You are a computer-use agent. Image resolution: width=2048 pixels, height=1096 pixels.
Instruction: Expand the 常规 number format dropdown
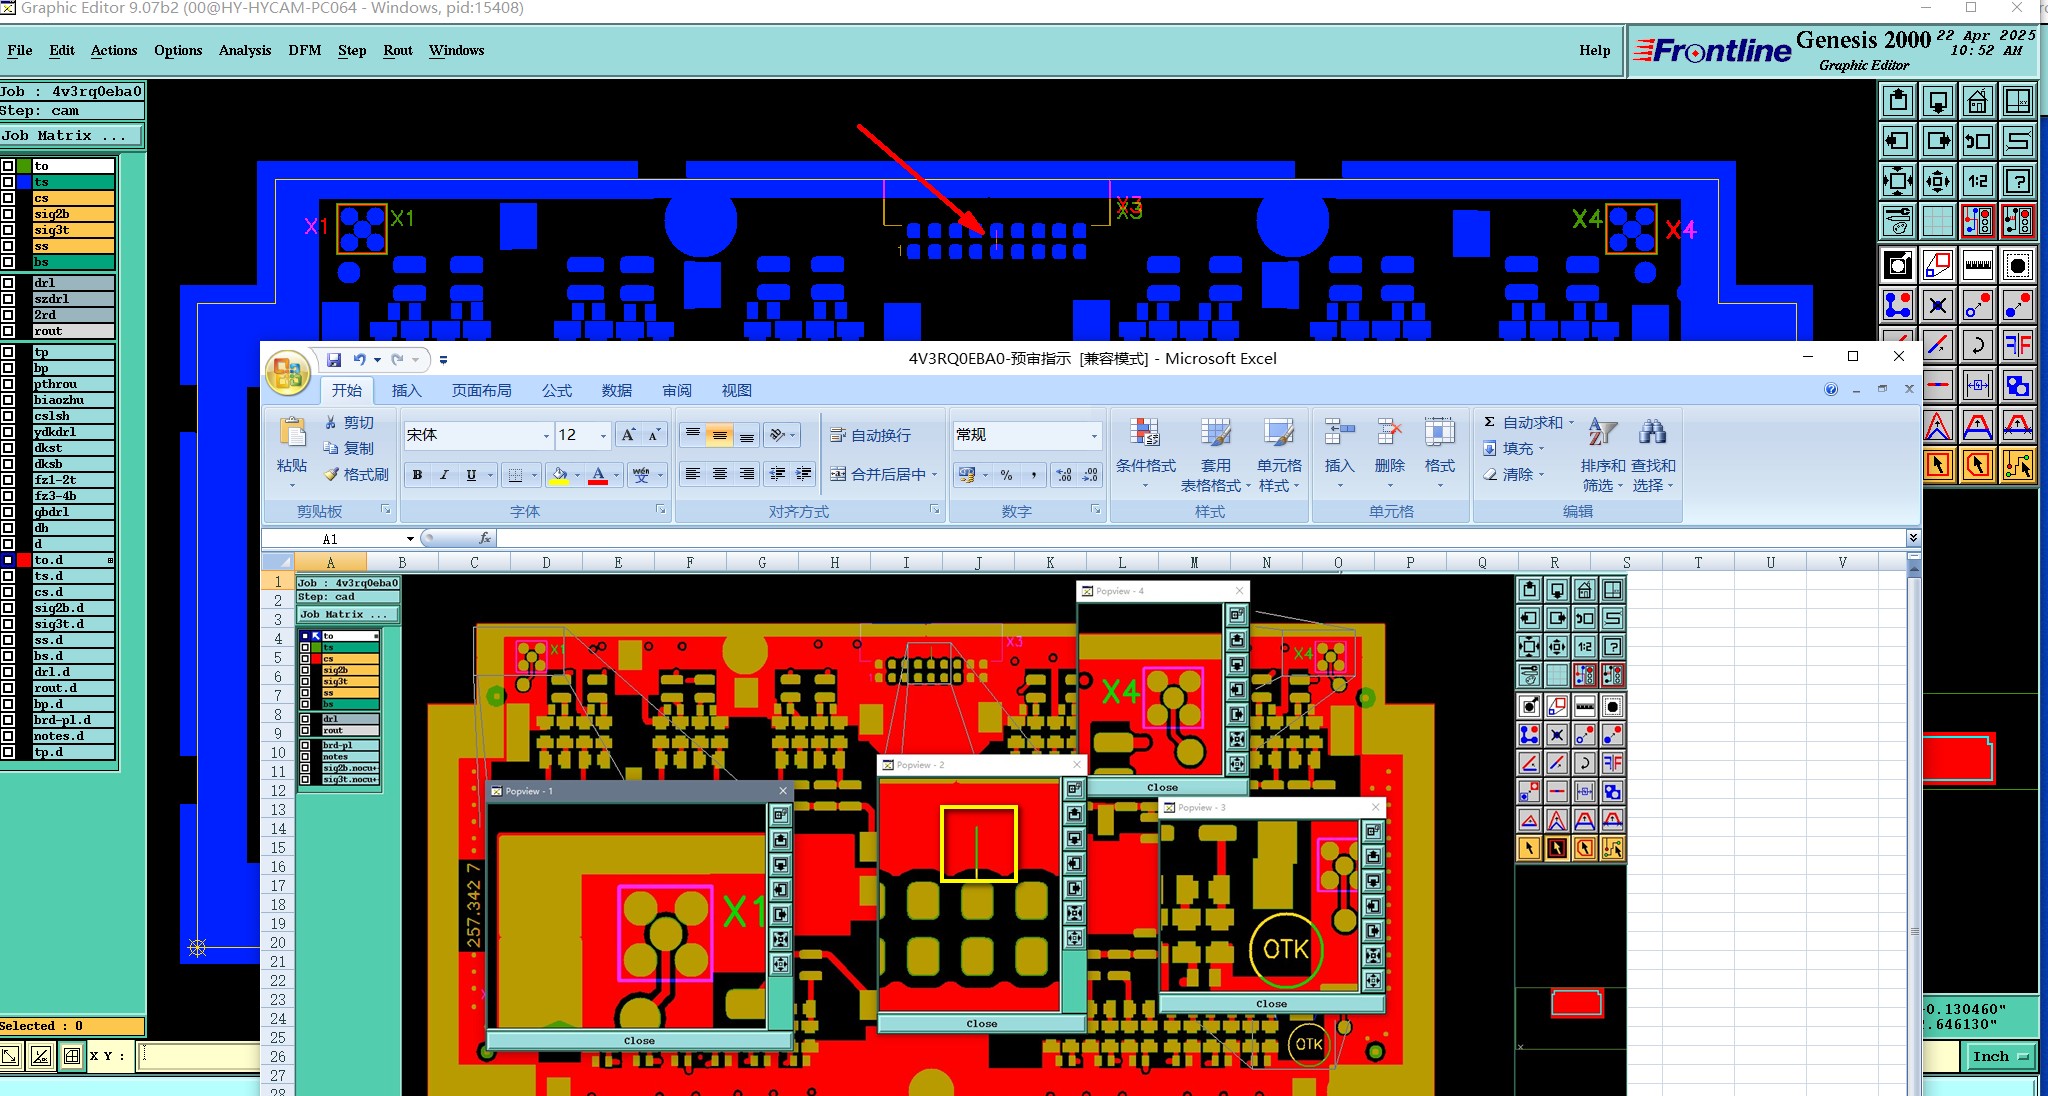pos(1093,435)
